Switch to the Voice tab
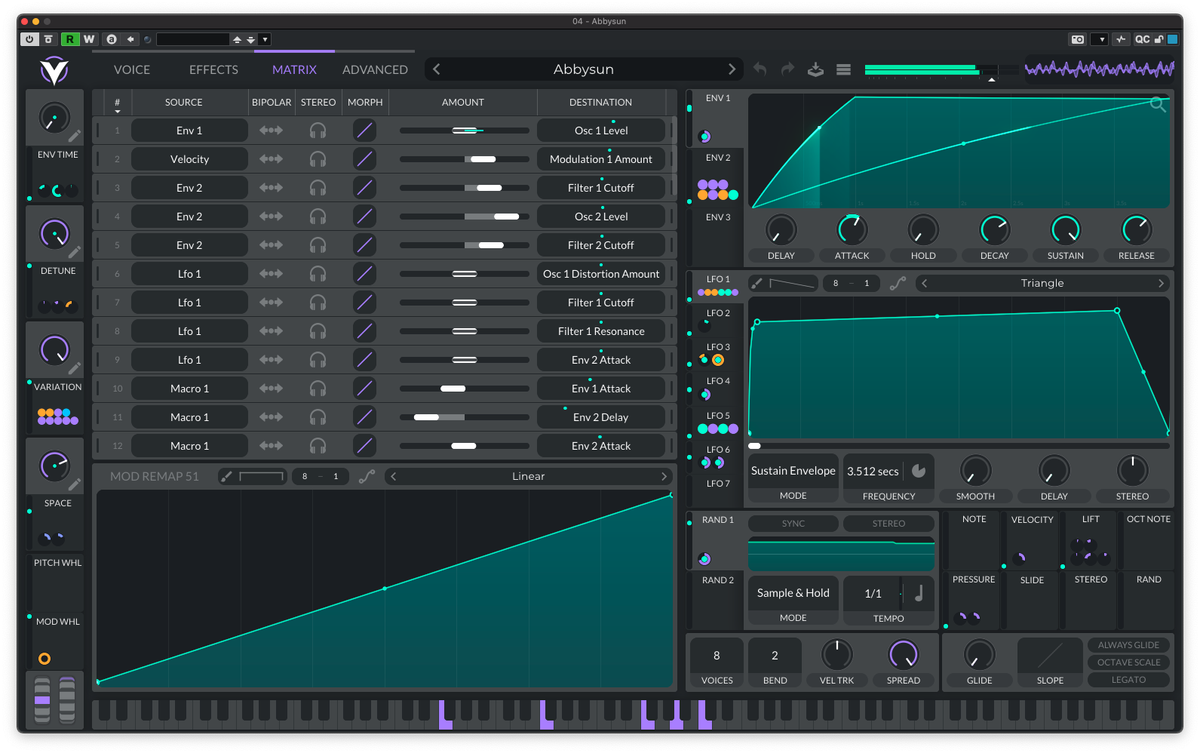1200x753 pixels. point(132,69)
